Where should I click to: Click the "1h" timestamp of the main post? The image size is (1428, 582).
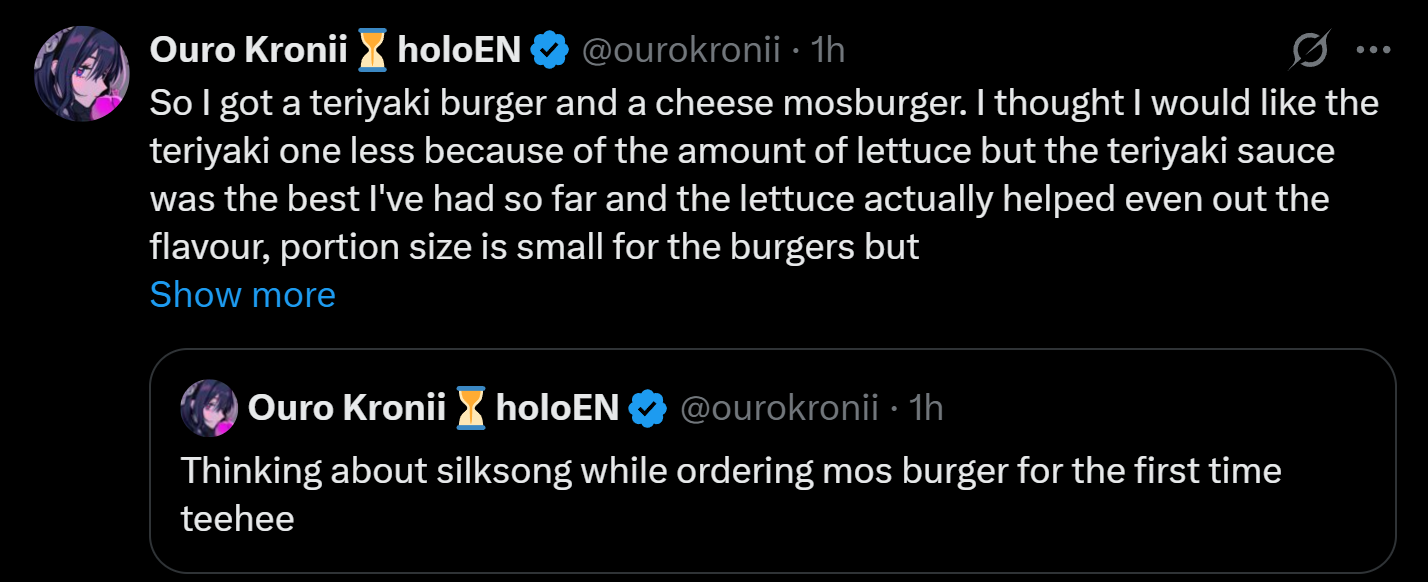click(x=828, y=49)
